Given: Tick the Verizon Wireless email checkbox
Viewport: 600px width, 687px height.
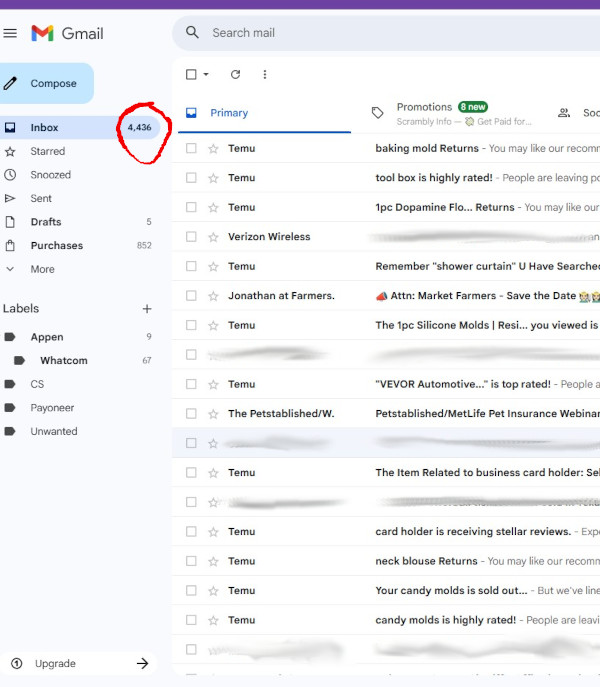Looking at the screenshot, I should (191, 237).
